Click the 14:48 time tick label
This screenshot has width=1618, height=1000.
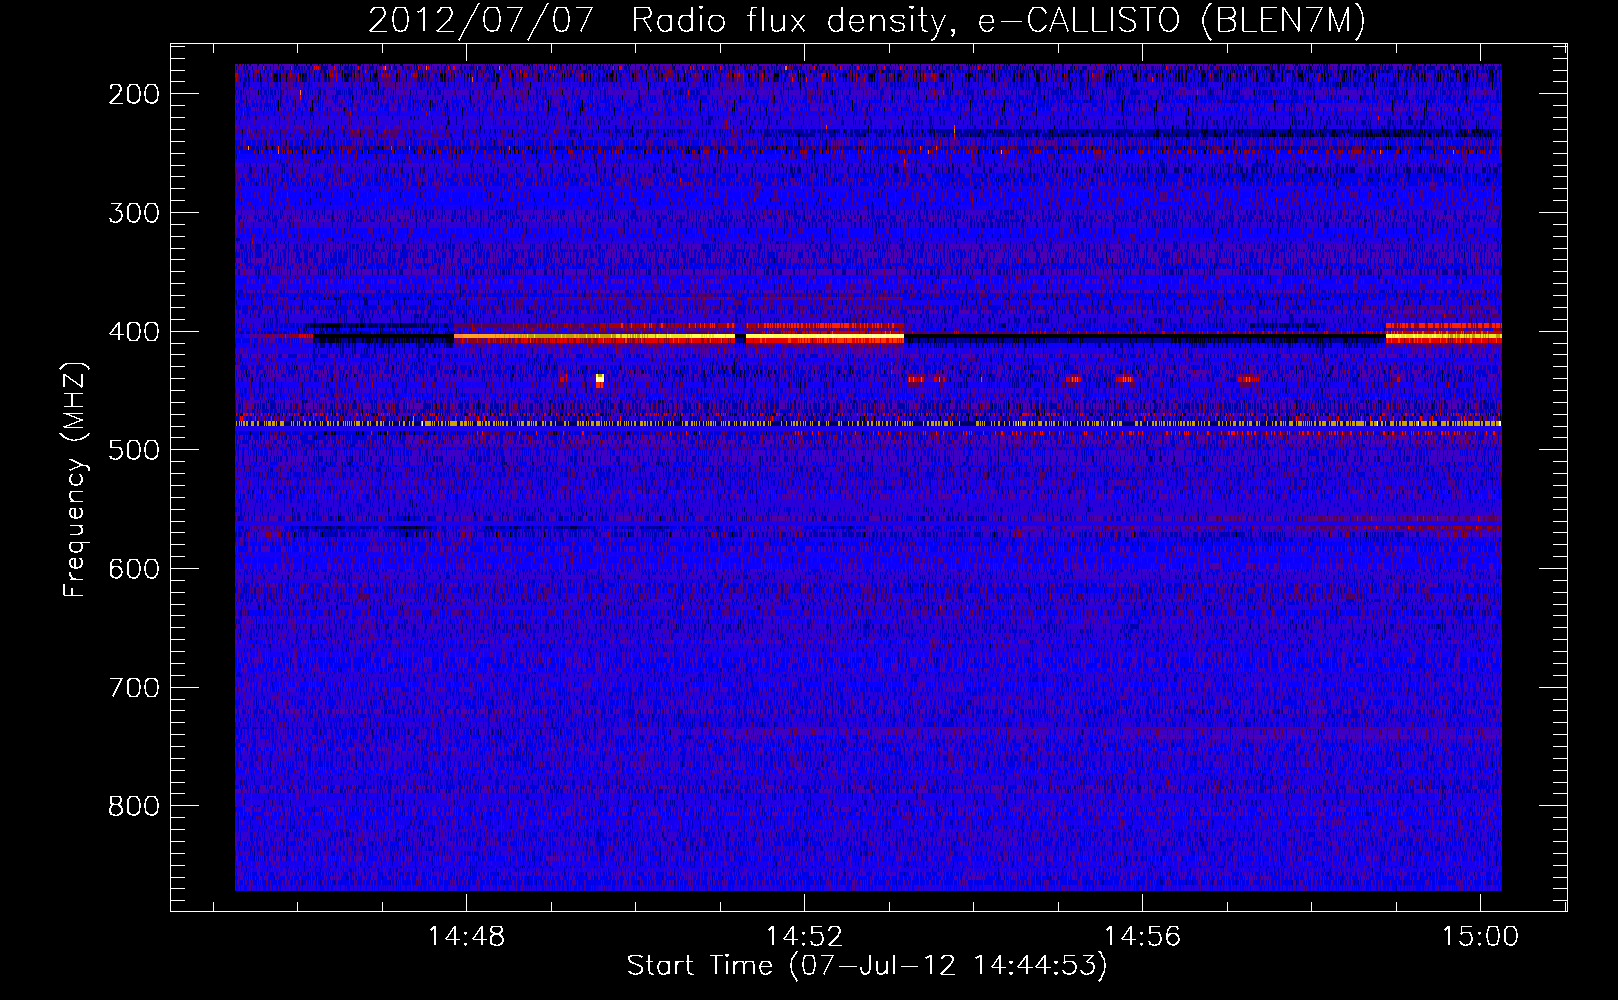466,937
